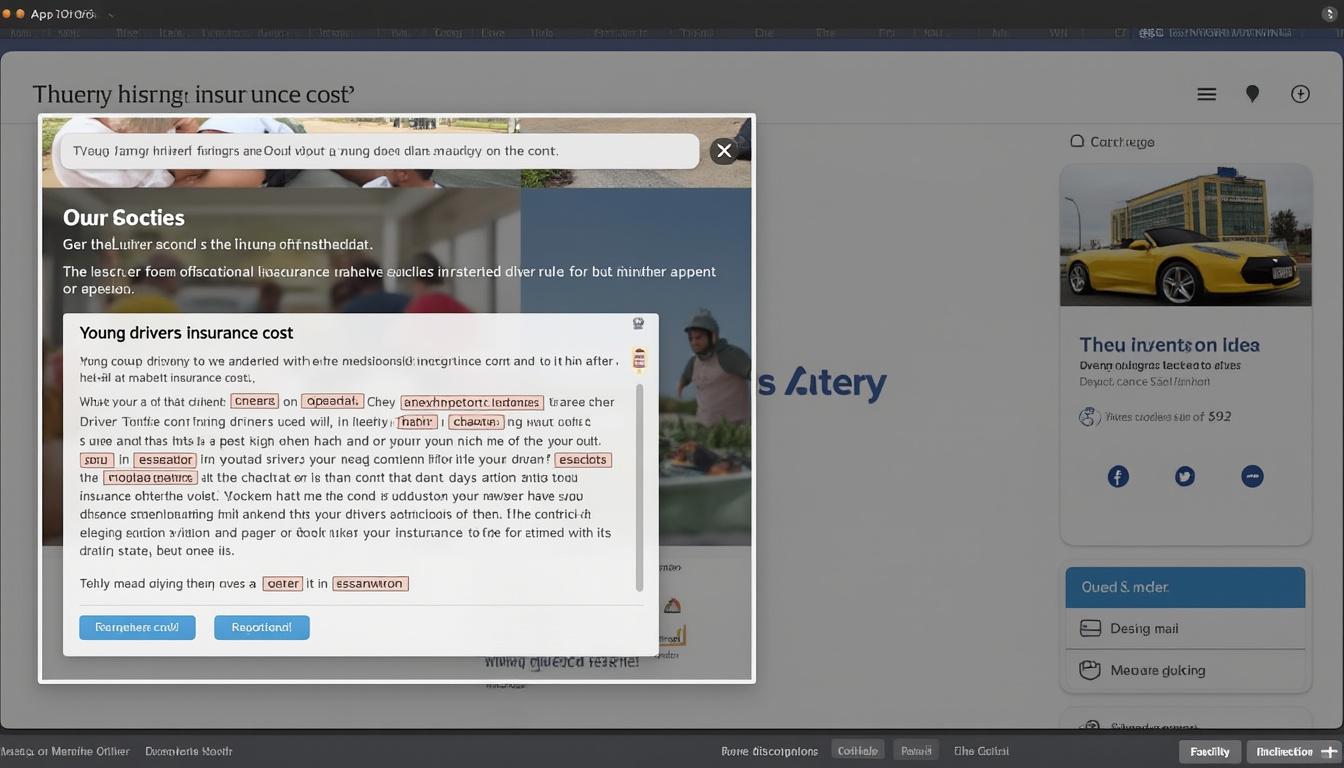1344x768 pixels.
Task: Click the "esaclots" highlighted tag
Action: [x=583, y=460]
